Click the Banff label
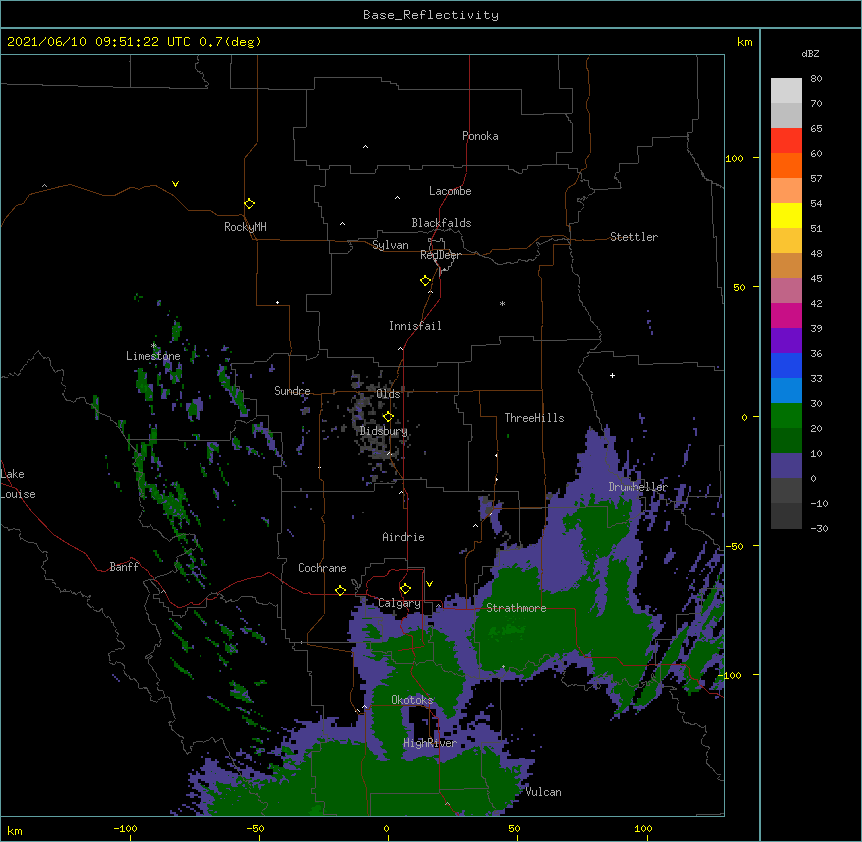 [124, 567]
